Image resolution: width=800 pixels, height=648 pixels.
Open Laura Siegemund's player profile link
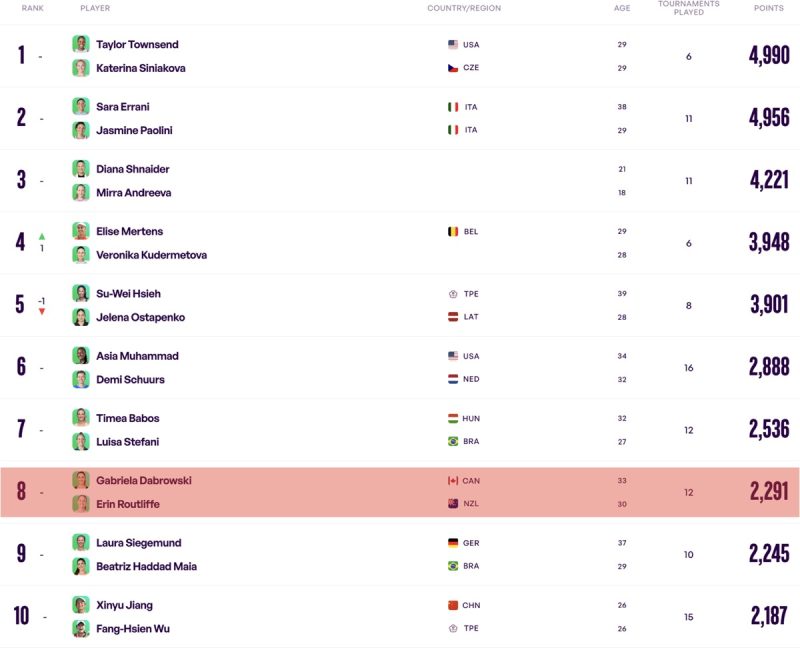point(139,542)
